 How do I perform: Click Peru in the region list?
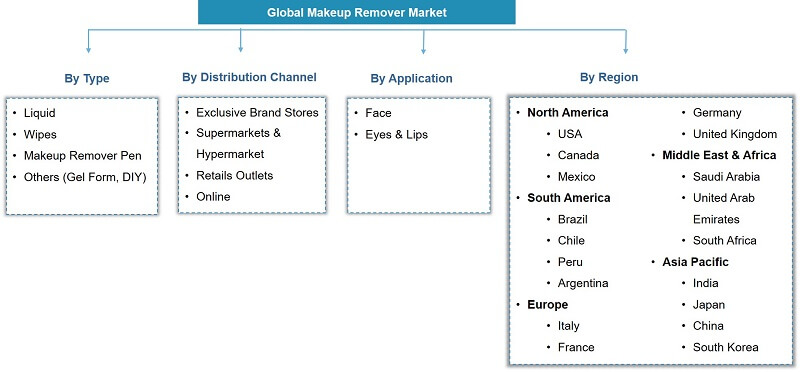tap(570, 262)
